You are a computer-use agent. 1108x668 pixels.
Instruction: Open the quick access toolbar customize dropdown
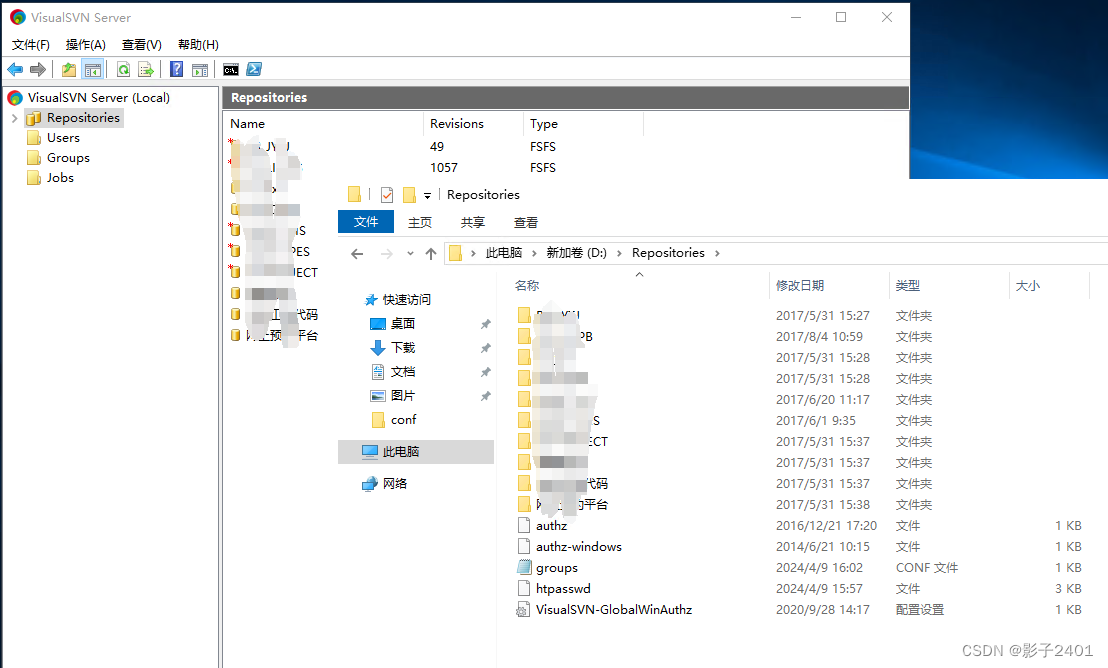click(x=427, y=196)
